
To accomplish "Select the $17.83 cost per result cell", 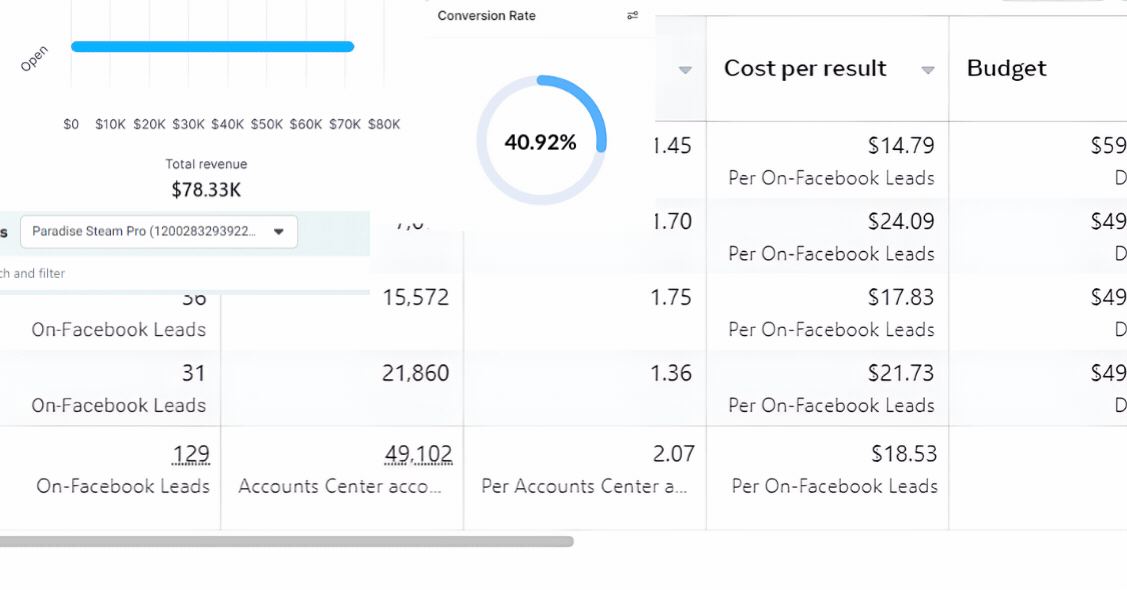I will point(827,313).
